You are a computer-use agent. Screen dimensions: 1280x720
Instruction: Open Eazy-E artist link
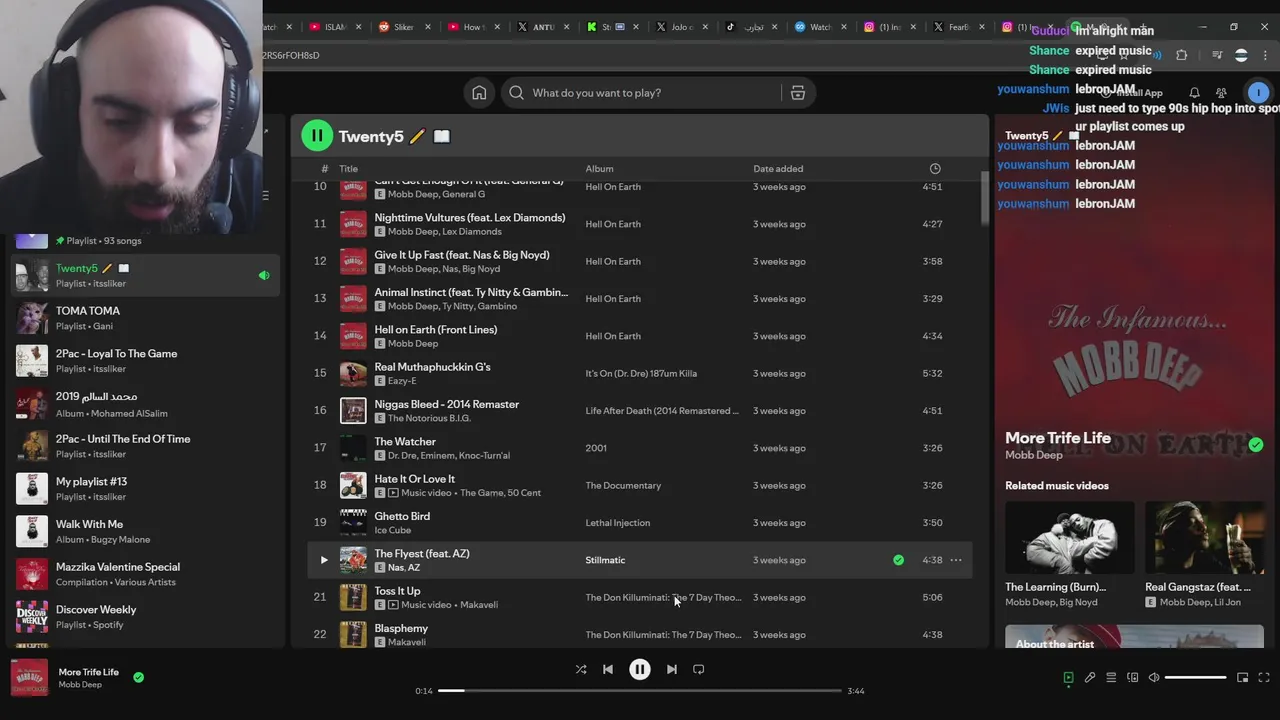coord(402,381)
